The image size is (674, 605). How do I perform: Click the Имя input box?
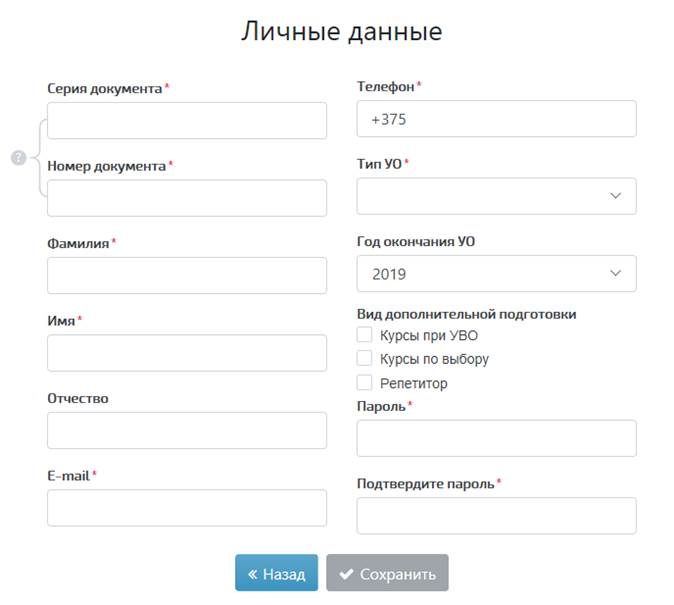[187, 353]
